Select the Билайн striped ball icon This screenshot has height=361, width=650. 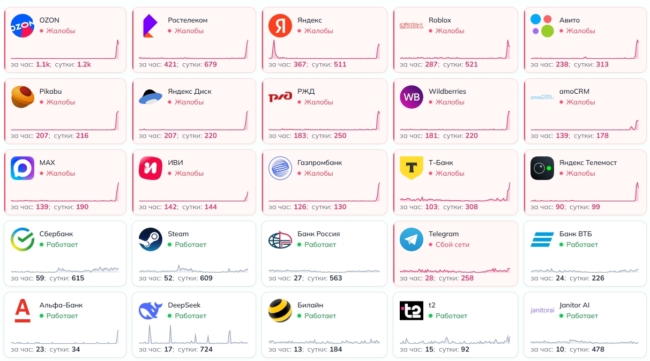(x=280, y=311)
